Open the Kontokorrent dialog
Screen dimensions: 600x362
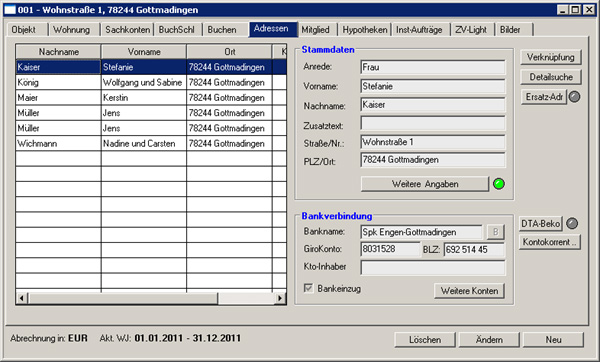[x=549, y=242]
